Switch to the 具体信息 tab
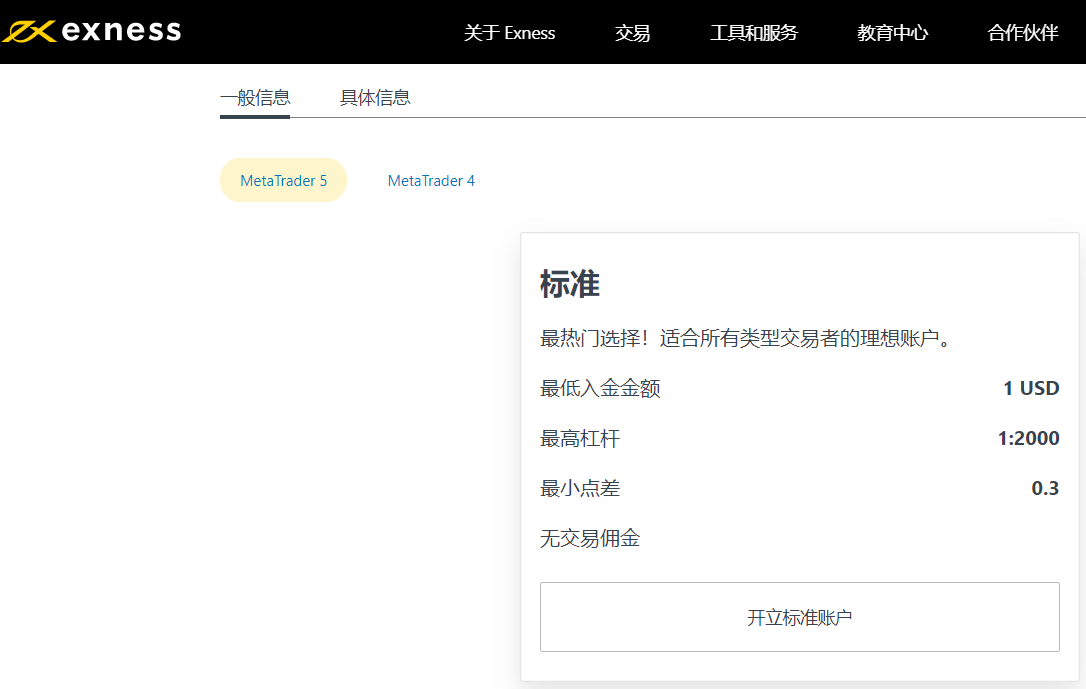The width and height of the screenshot is (1086, 689). click(375, 98)
